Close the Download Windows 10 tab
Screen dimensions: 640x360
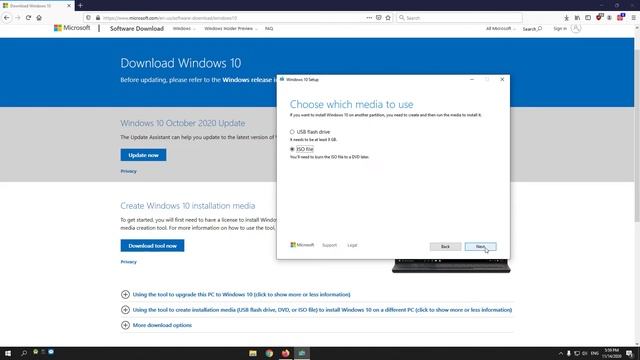tap(69, 6)
